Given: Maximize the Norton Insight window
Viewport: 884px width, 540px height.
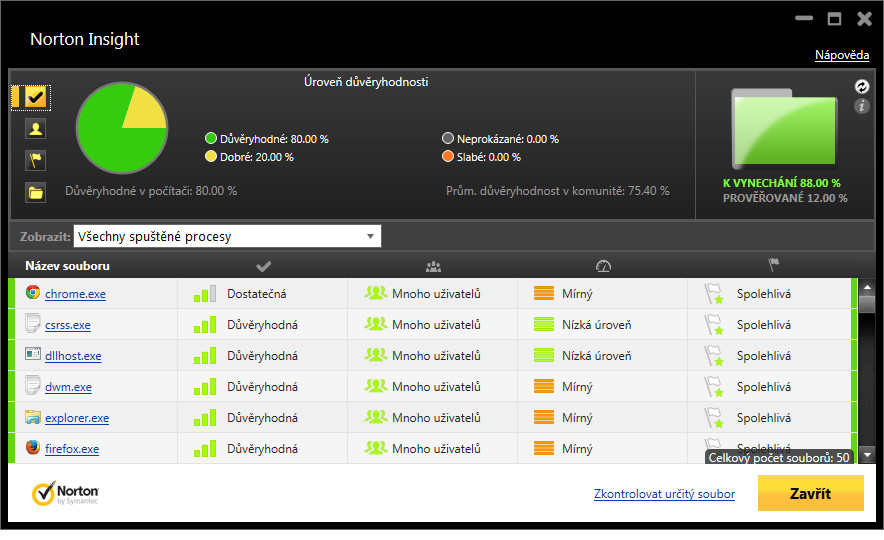Looking at the screenshot, I should (x=834, y=19).
